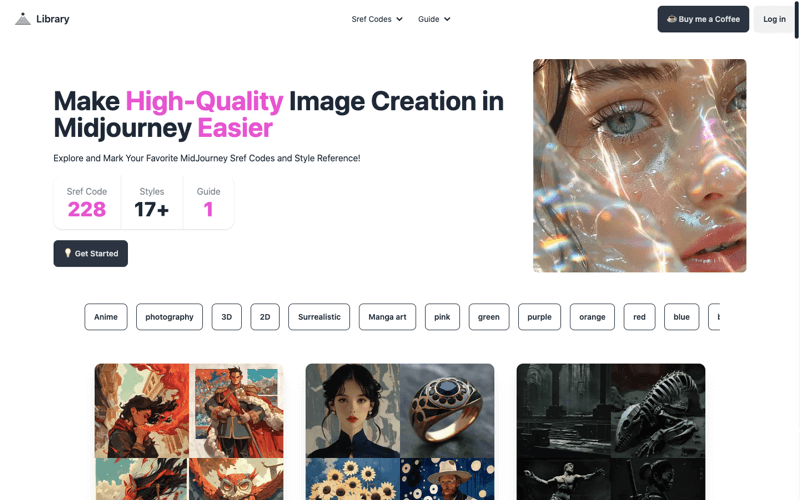
Task: Choose the 3D style tag
Action: coord(227,317)
